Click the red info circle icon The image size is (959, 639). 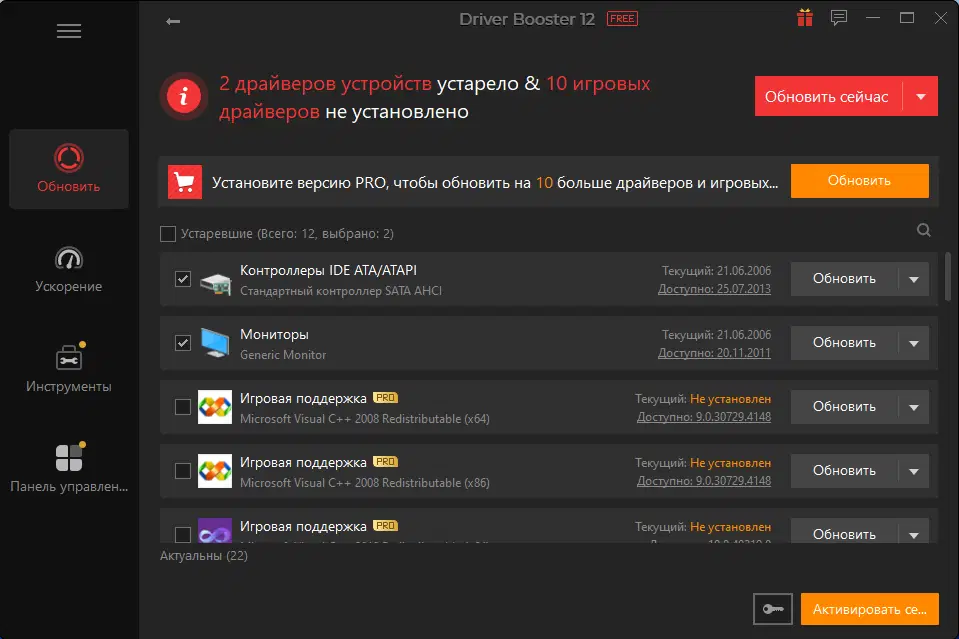tap(183, 96)
